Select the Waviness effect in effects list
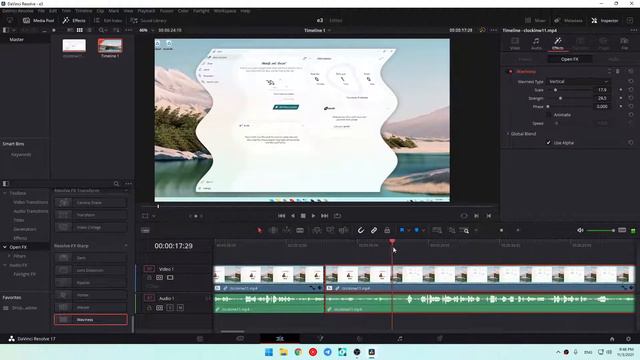This screenshot has height=360, width=640. 91,320
